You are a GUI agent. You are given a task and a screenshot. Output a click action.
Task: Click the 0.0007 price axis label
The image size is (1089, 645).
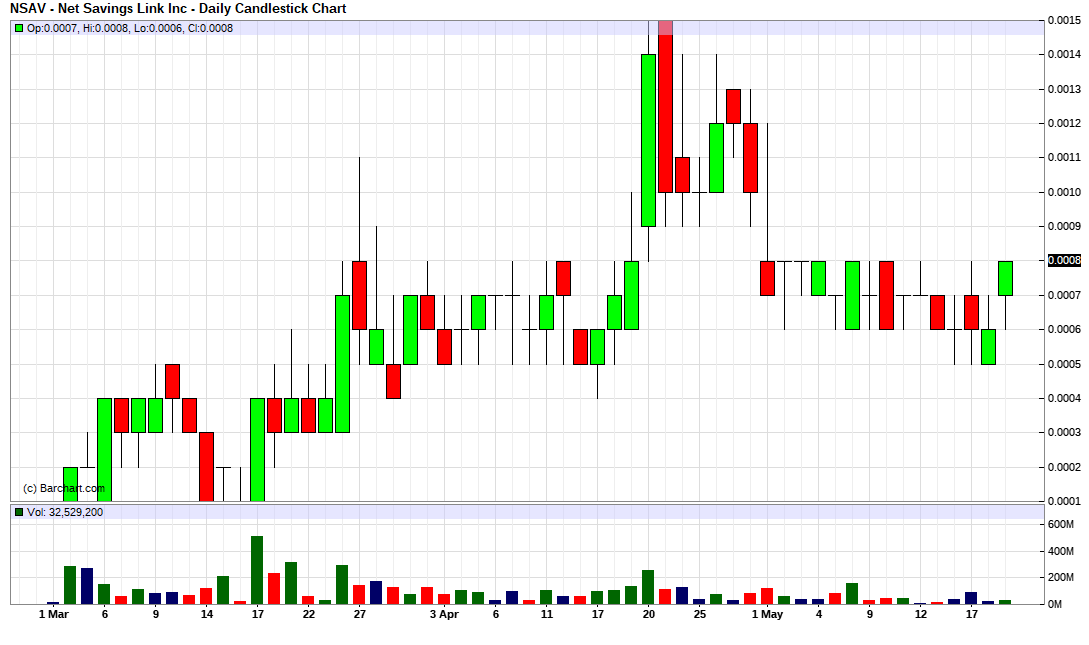coord(1064,295)
